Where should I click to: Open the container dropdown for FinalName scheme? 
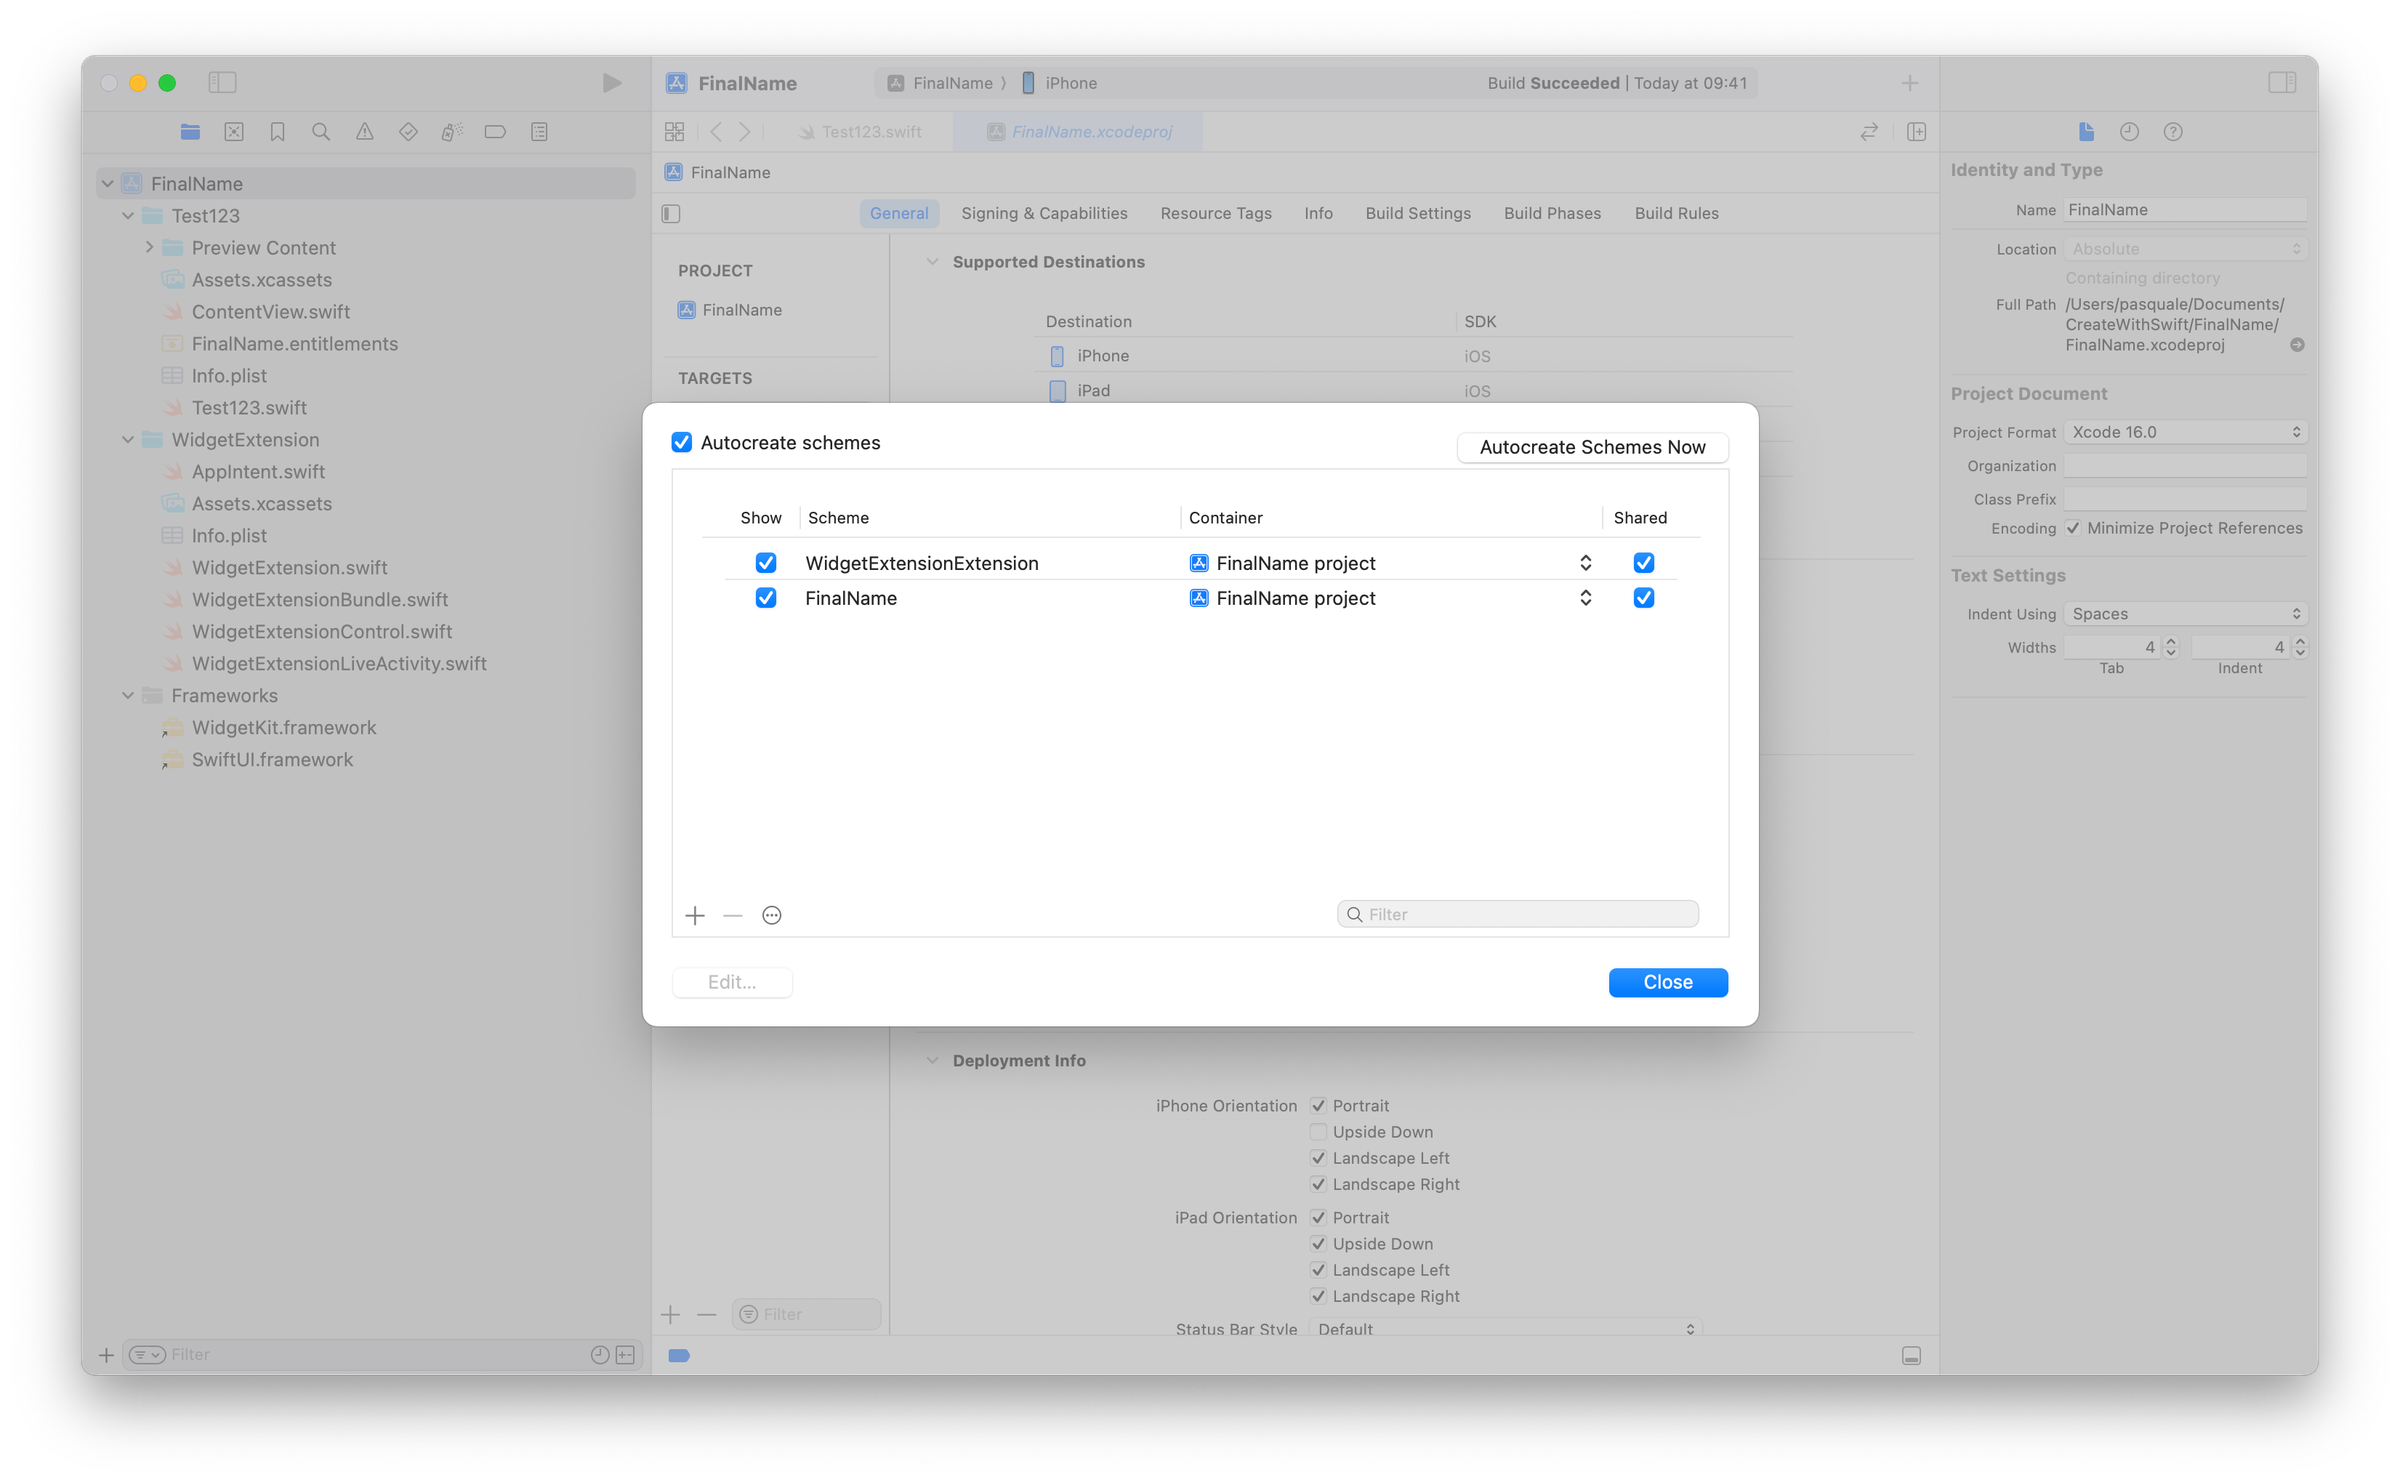tap(1586, 597)
